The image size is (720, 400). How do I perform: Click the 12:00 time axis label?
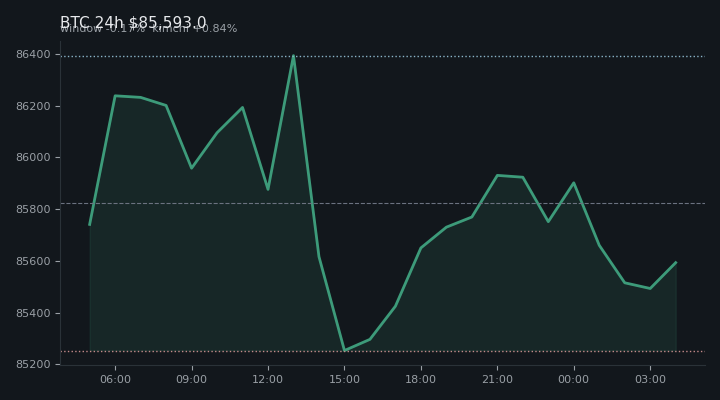[x=268, y=379]
